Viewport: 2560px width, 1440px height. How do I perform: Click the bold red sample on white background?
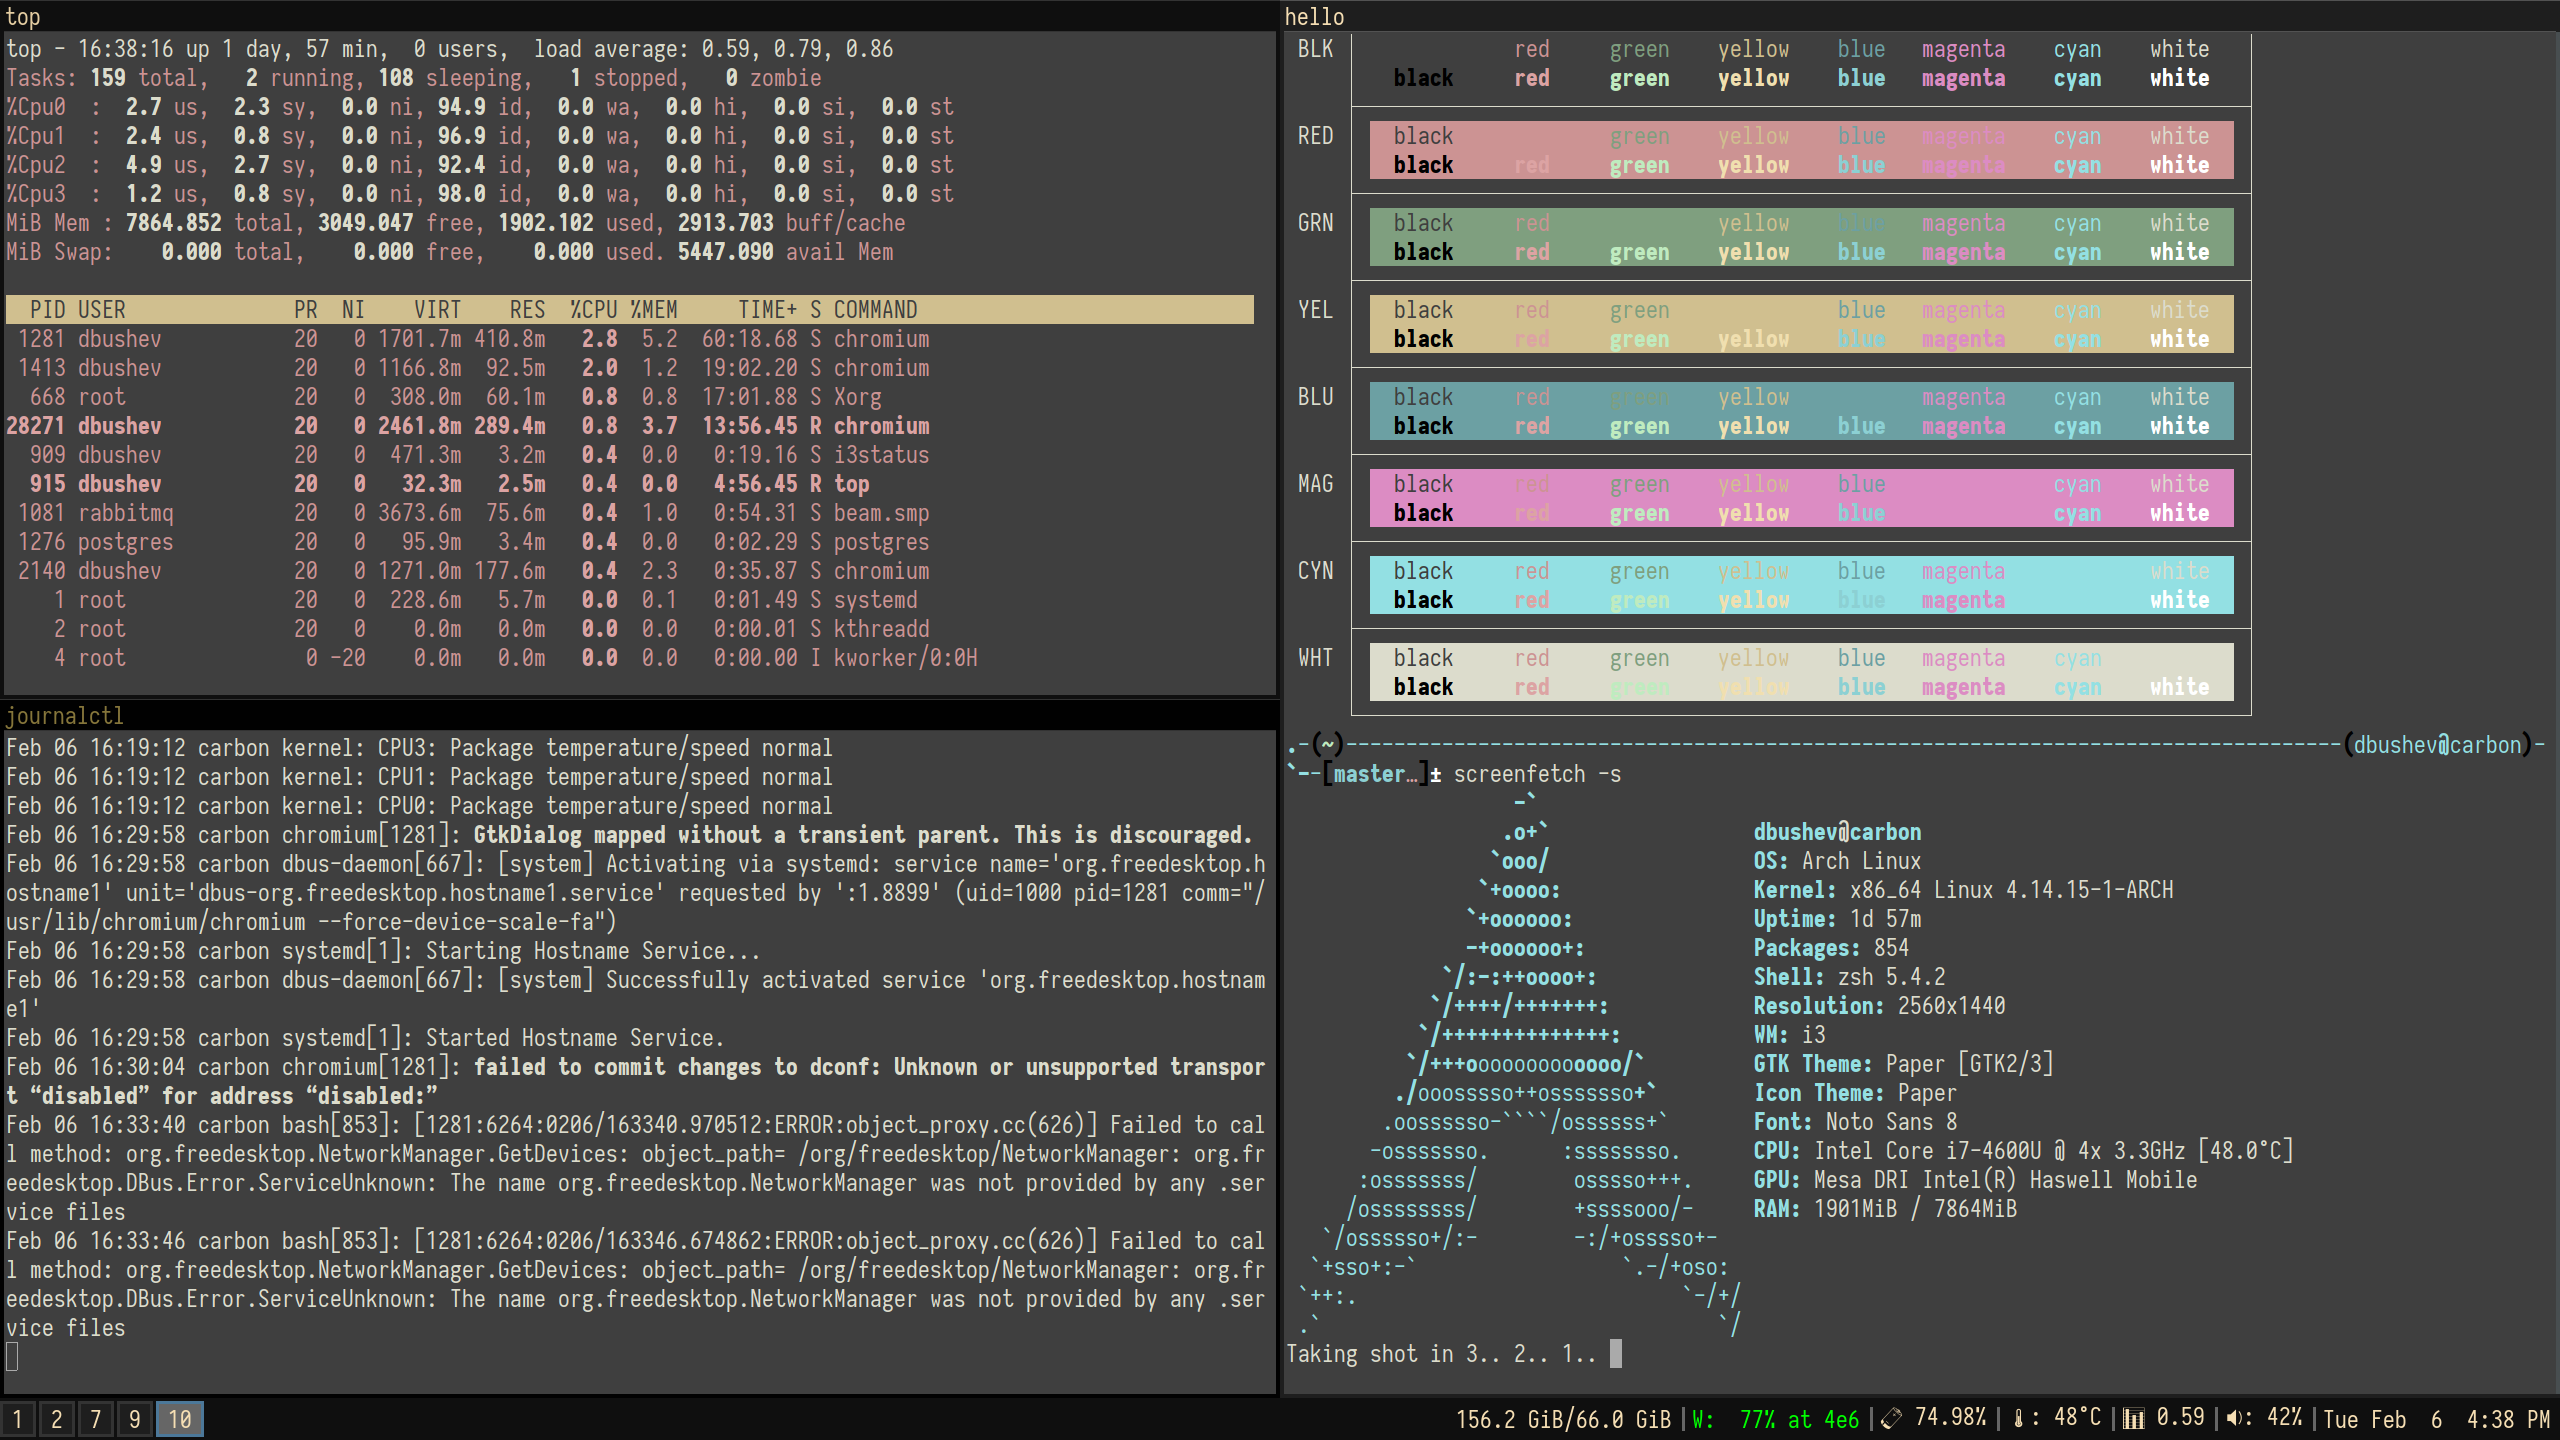coord(1531,687)
